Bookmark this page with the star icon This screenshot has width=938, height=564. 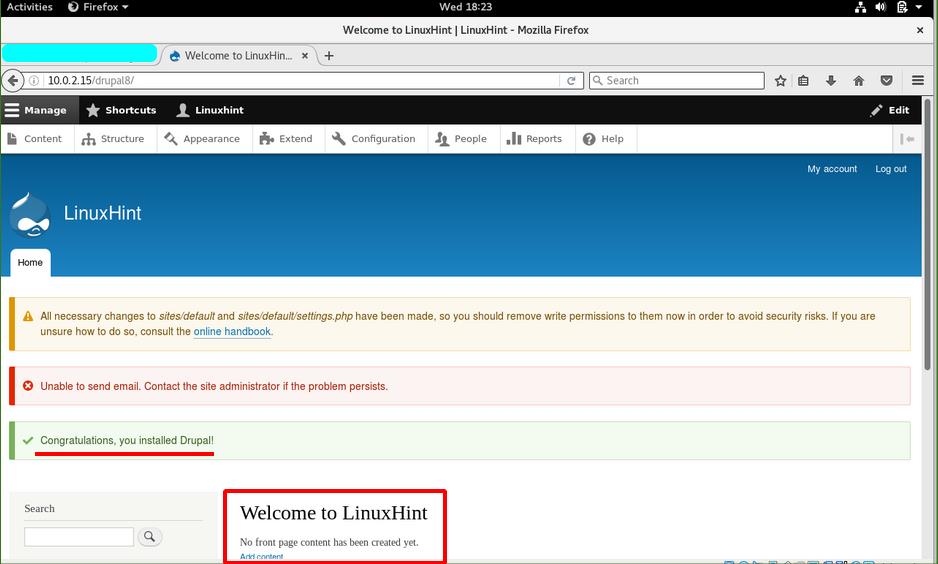[780, 80]
